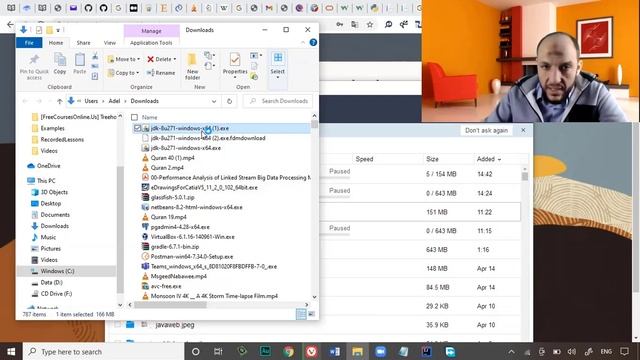The height and width of the screenshot is (360, 640).
Task: Select the file VirtualBox-6.1.16-140961-Win.exe
Action: (x=192, y=237)
